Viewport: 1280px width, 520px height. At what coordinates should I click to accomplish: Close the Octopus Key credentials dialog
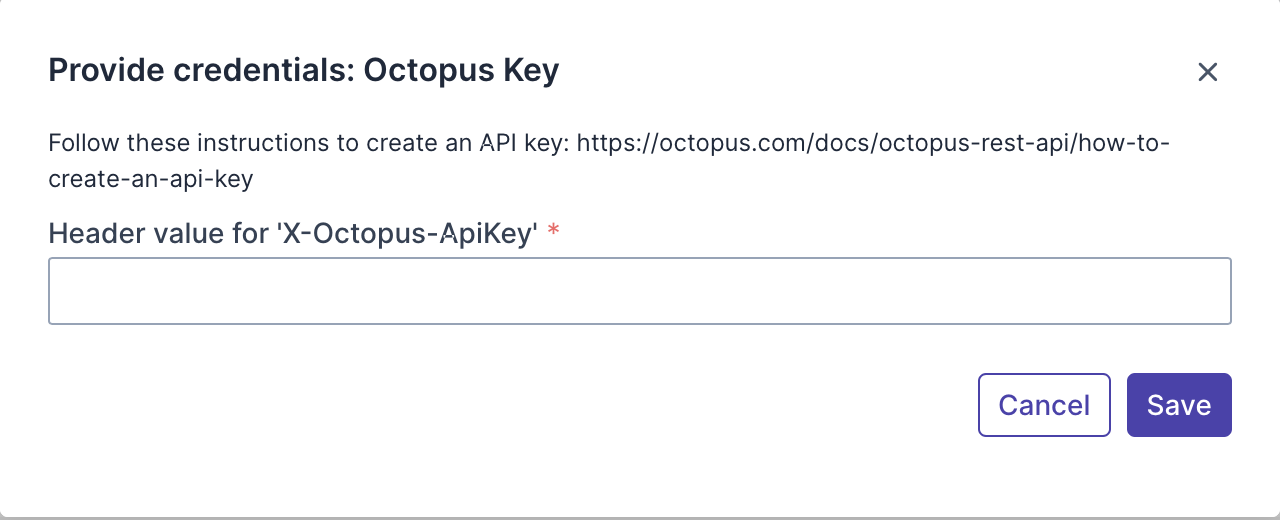click(1207, 72)
